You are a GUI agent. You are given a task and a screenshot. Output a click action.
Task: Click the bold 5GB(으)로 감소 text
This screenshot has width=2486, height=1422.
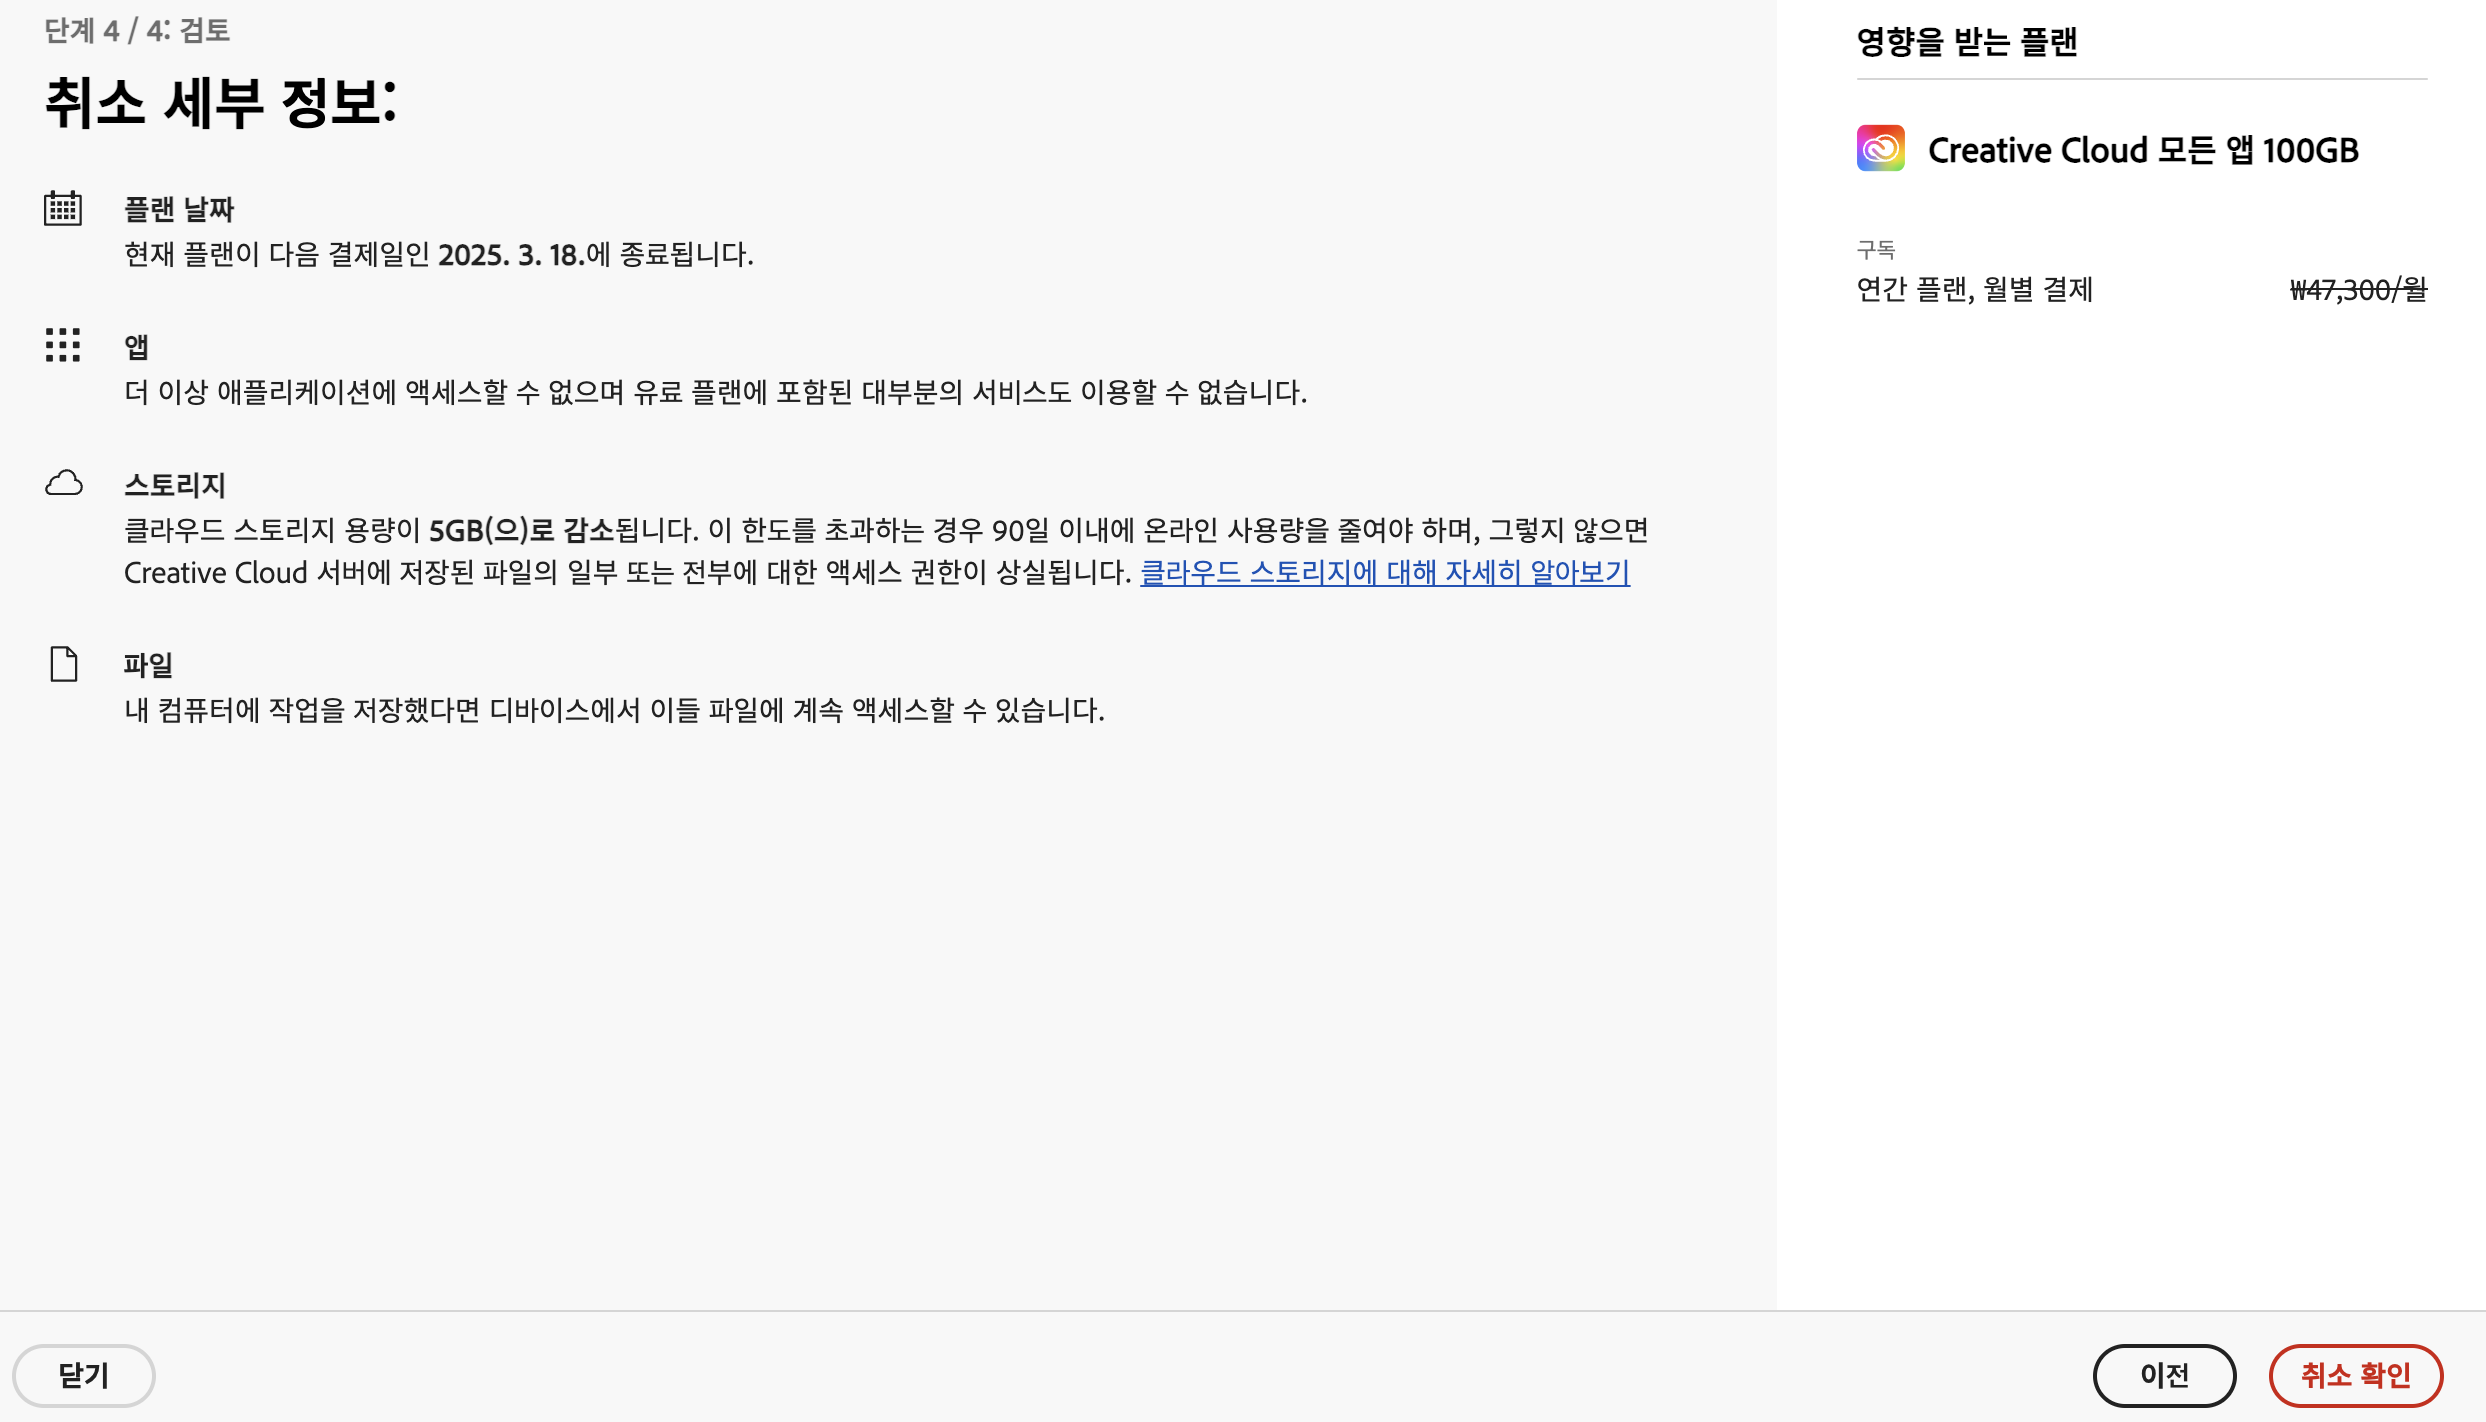(520, 530)
